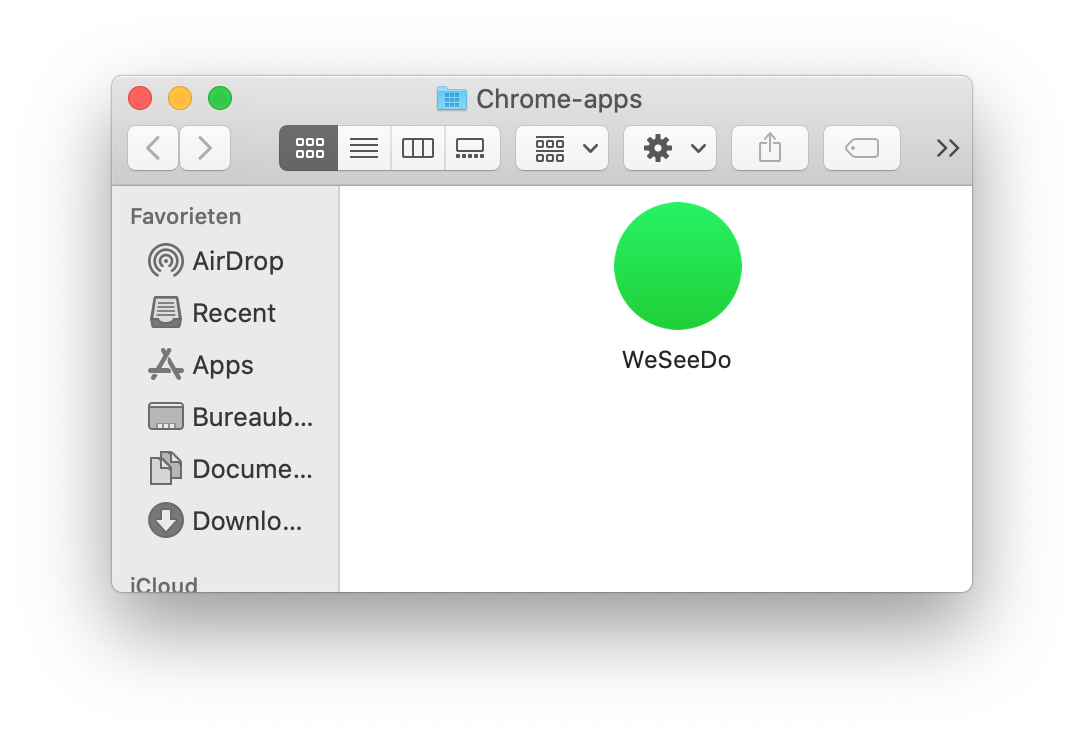Viewport: 1084px width, 740px height.
Task: Click the WeSeeDo file name label
Action: click(x=677, y=360)
